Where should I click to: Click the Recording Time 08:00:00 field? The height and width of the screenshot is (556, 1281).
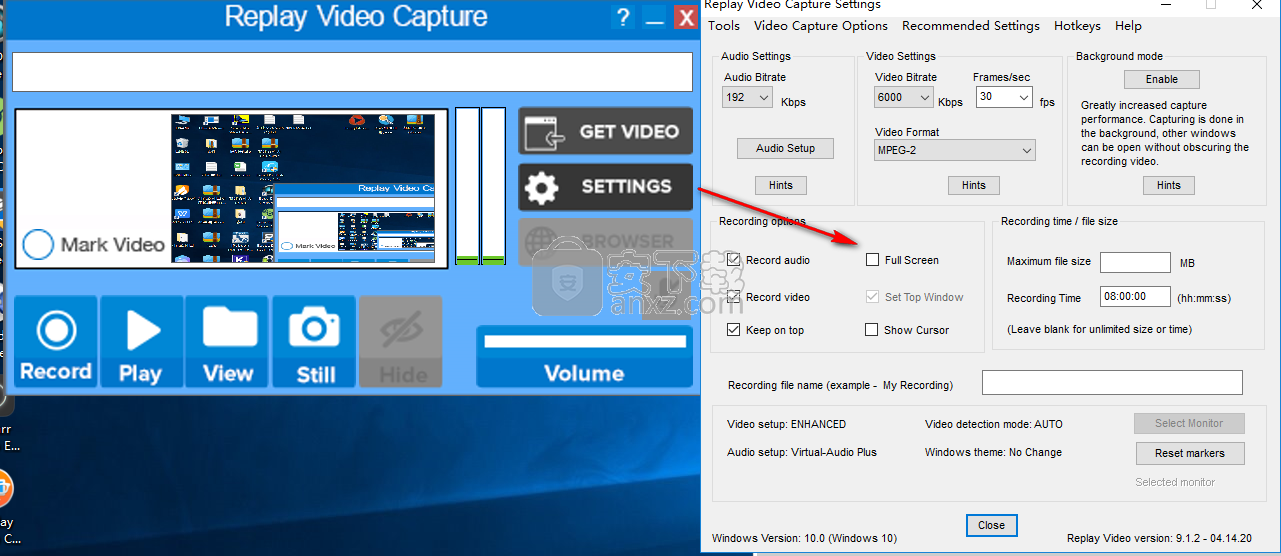[1135, 297]
